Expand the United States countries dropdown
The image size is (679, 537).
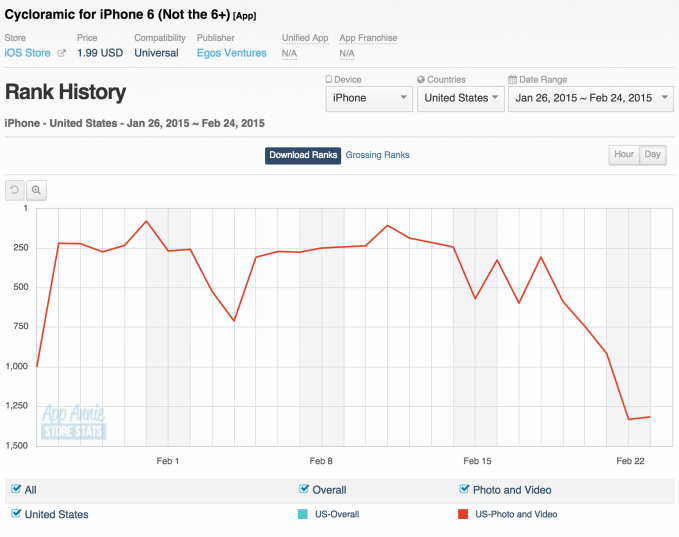[x=460, y=98]
